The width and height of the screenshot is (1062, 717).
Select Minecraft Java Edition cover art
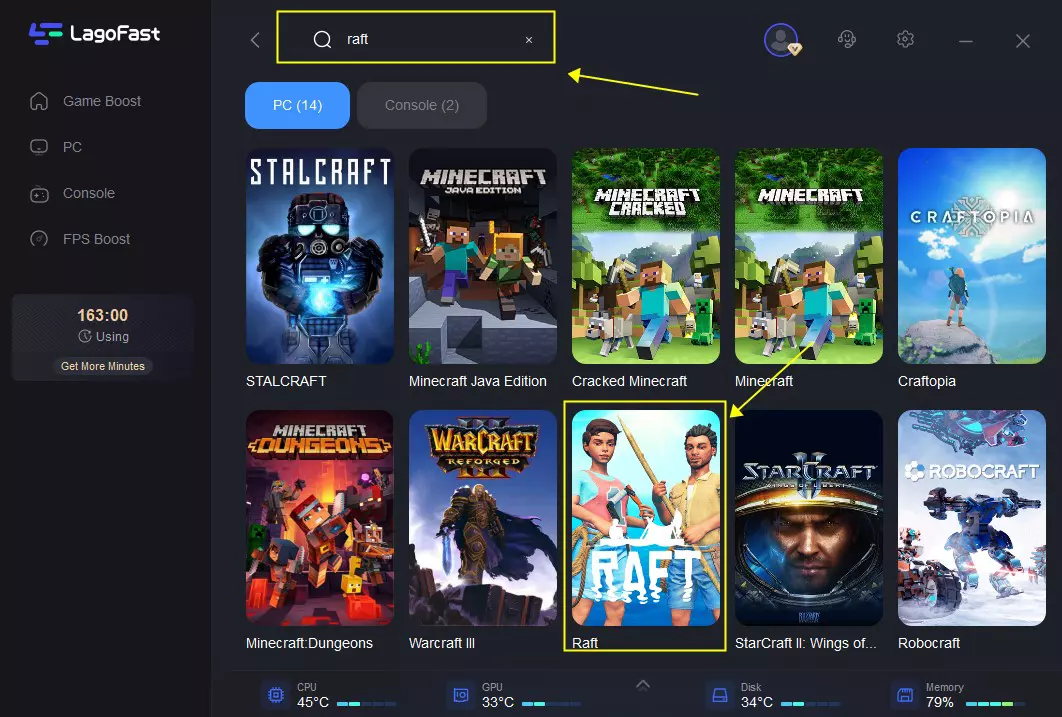pyautogui.click(x=483, y=256)
